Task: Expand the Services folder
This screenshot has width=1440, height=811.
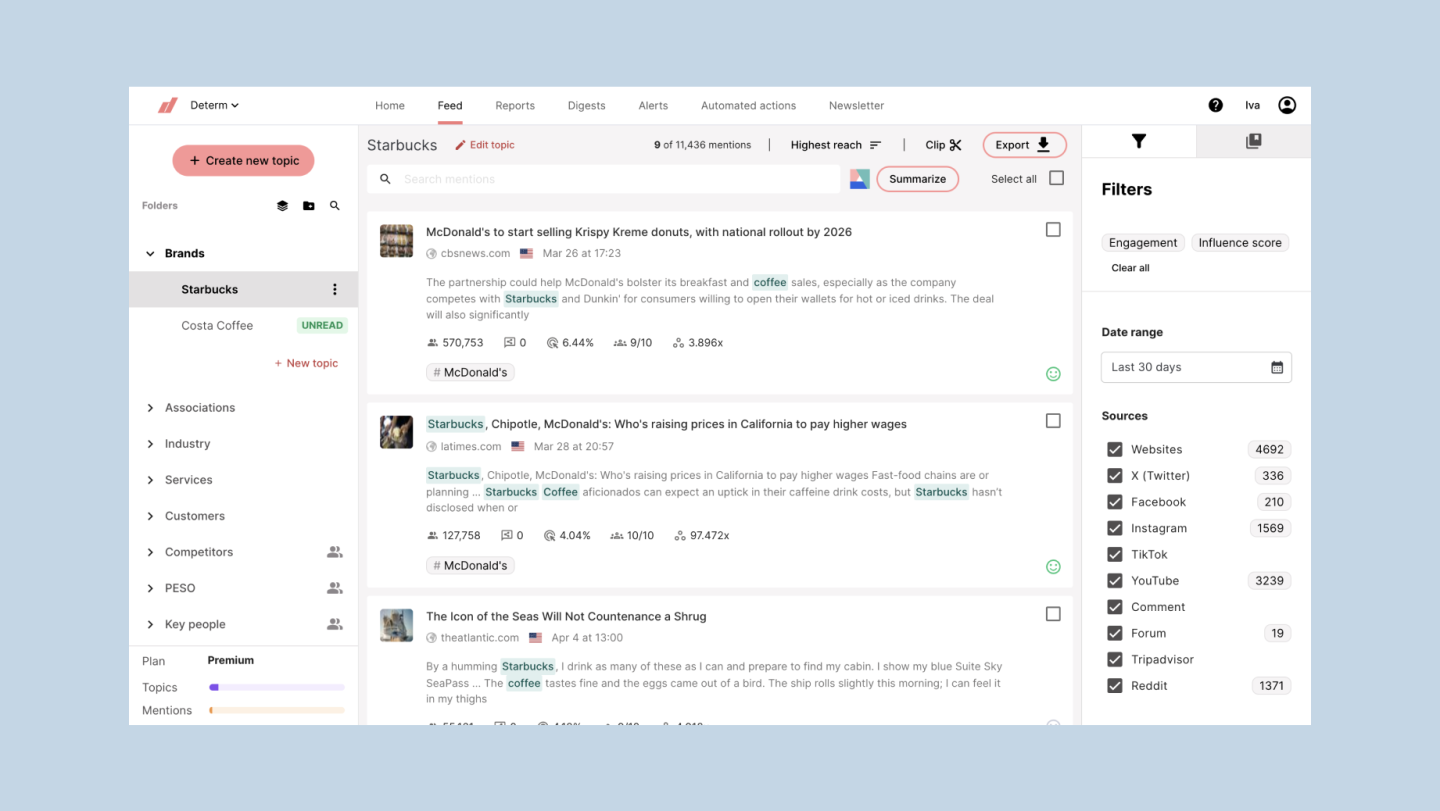Action: [150, 480]
